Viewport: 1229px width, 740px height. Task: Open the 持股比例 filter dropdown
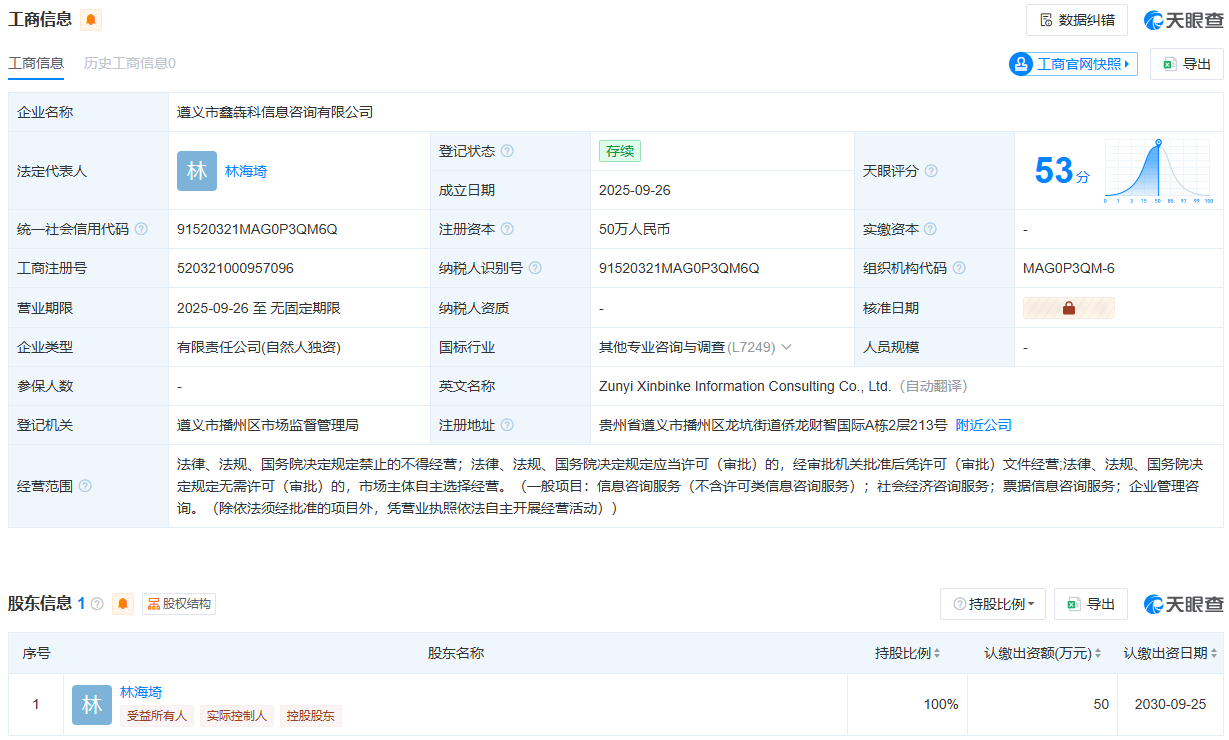[993, 604]
